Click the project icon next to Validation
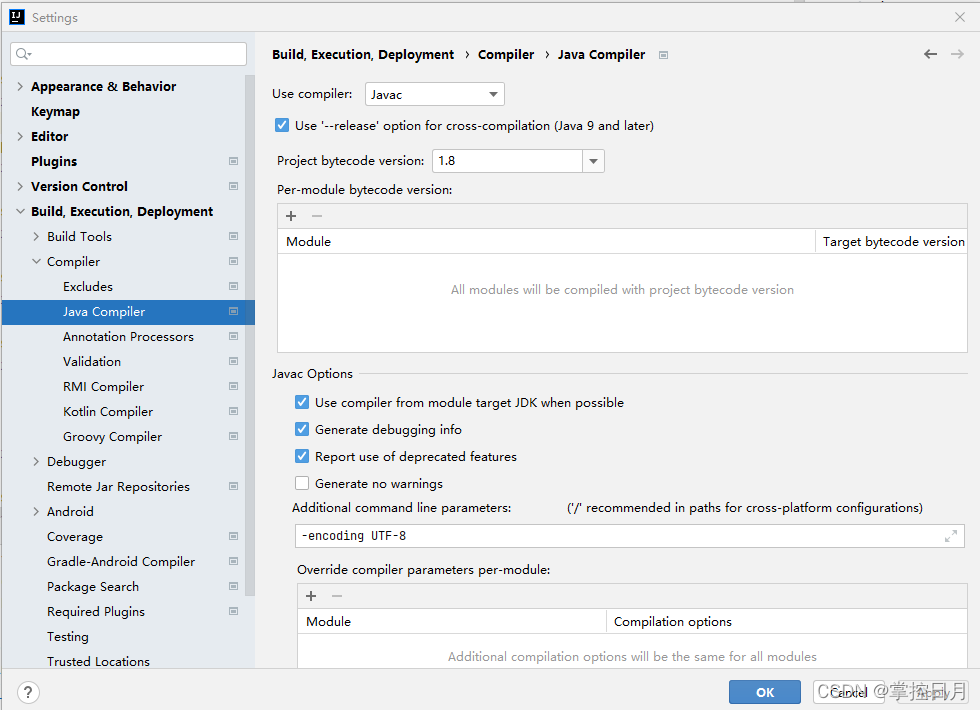This screenshot has width=980, height=710. (233, 361)
